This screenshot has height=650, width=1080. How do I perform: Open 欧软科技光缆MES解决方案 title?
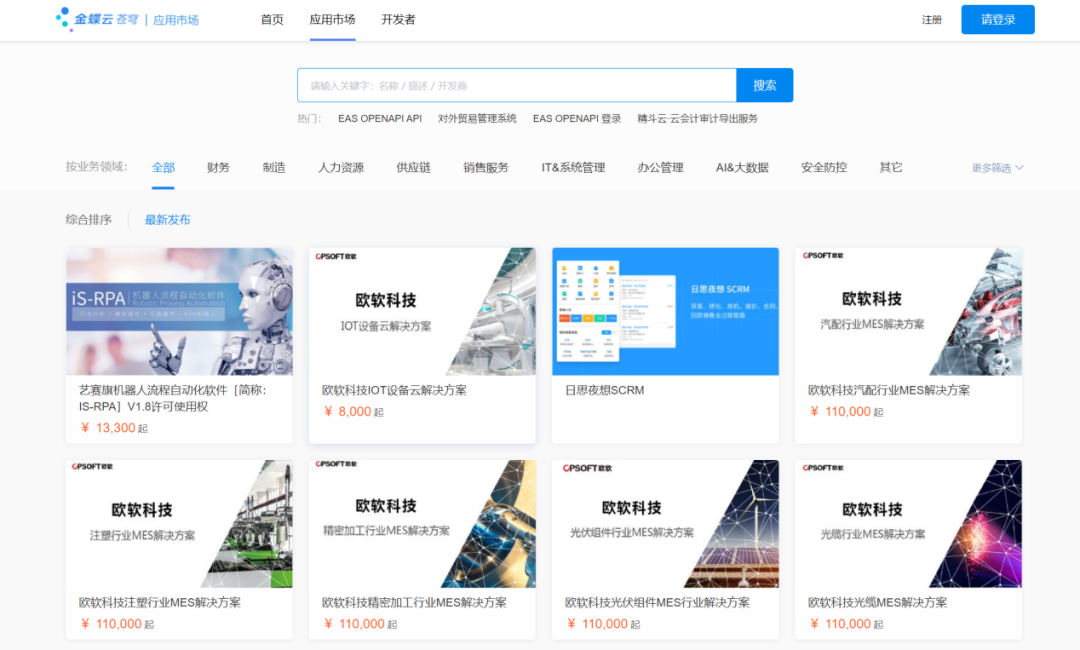point(878,602)
